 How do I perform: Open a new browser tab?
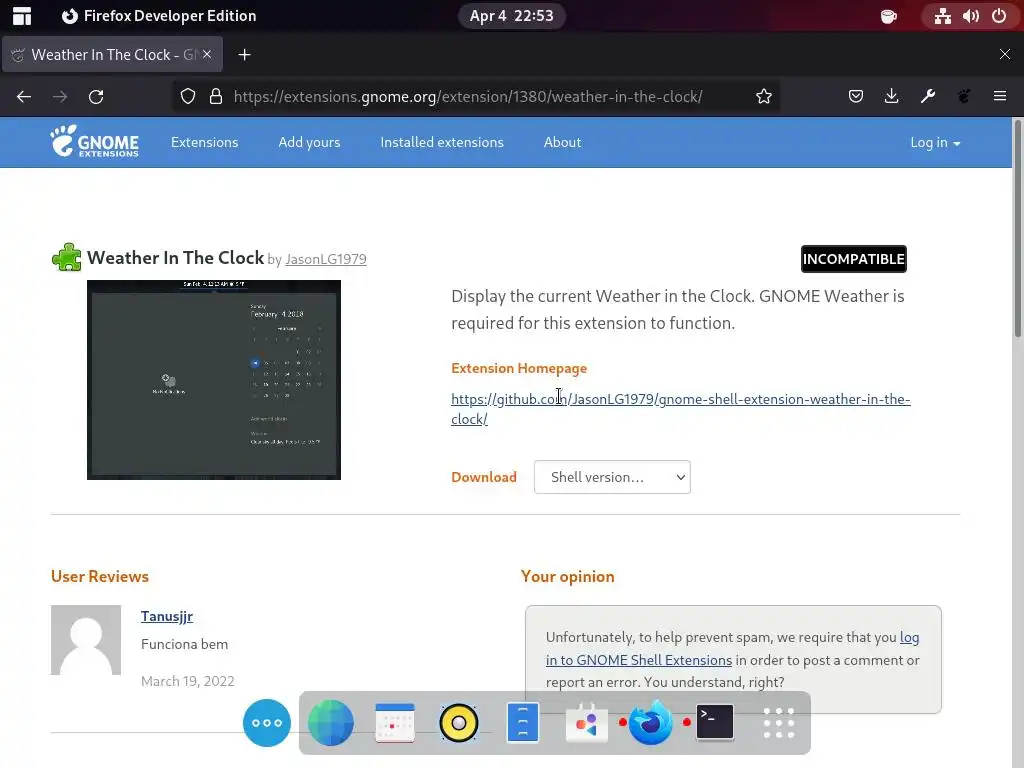click(244, 55)
